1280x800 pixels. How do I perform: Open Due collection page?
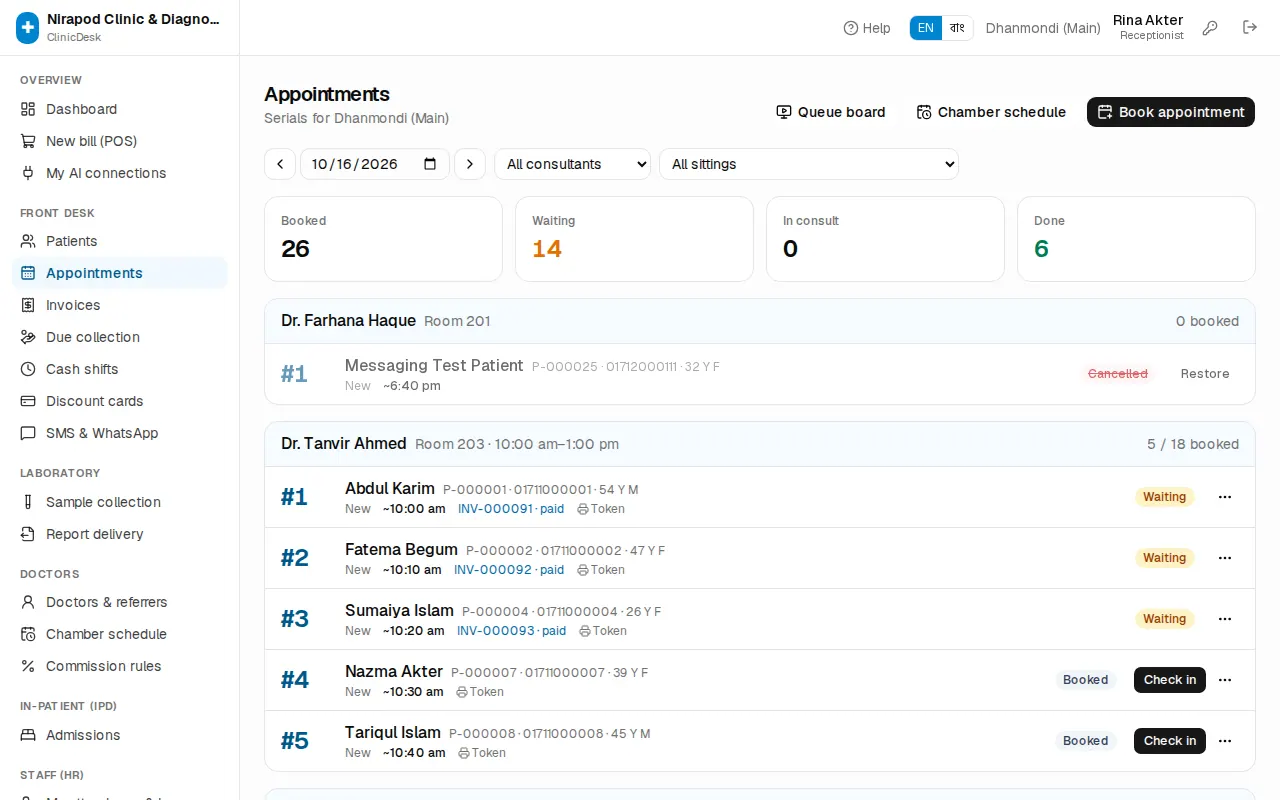click(x=120, y=337)
